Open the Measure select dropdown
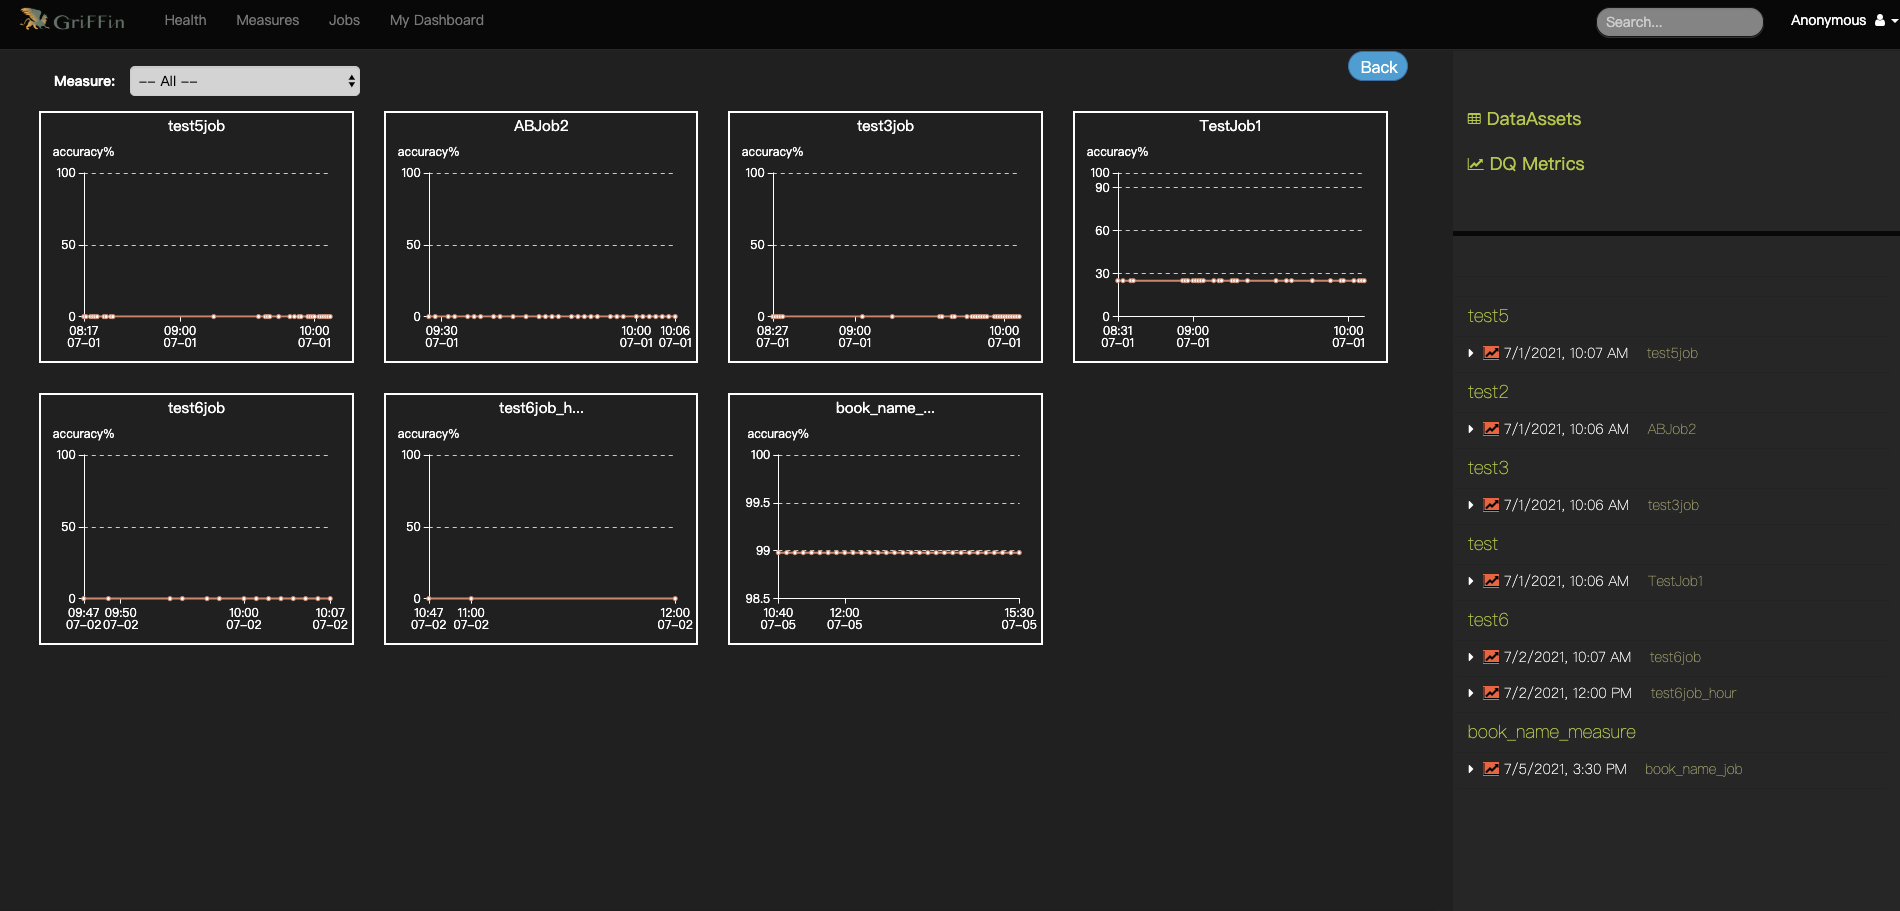The width and height of the screenshot is (1900, 911). tap(245, 81)
